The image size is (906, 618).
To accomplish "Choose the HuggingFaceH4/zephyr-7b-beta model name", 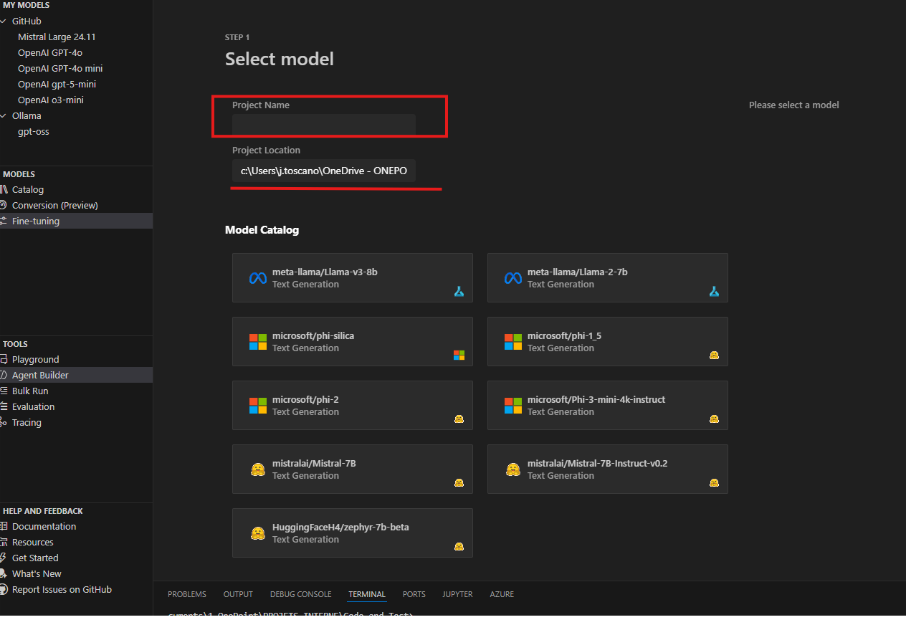I will [340, 527].
